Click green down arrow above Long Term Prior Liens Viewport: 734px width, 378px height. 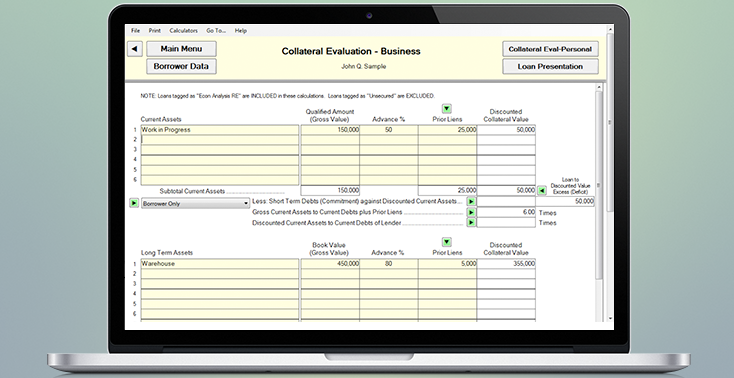pos(447,242)
